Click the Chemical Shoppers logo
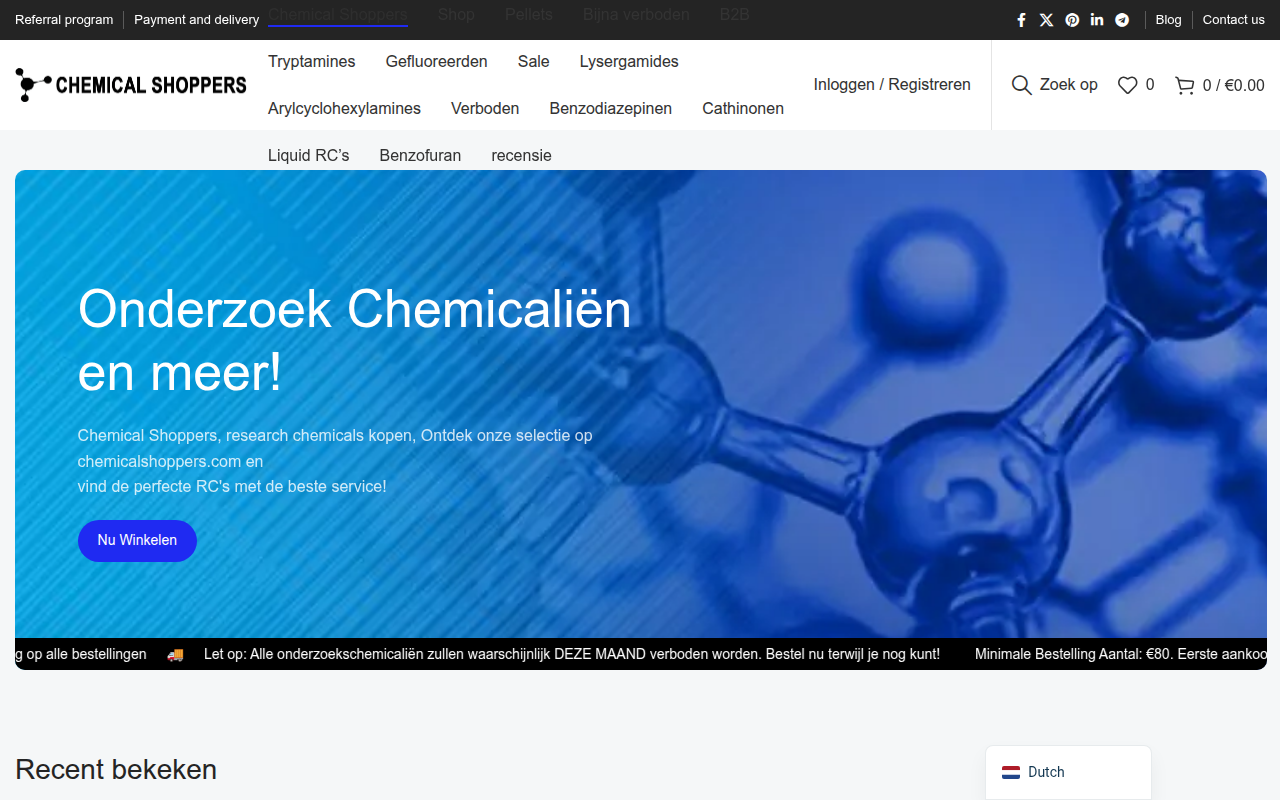 pos(131,85)
